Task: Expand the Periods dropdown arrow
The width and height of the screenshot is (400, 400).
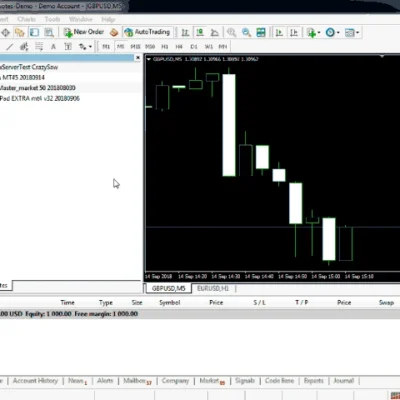Action: 338,33
